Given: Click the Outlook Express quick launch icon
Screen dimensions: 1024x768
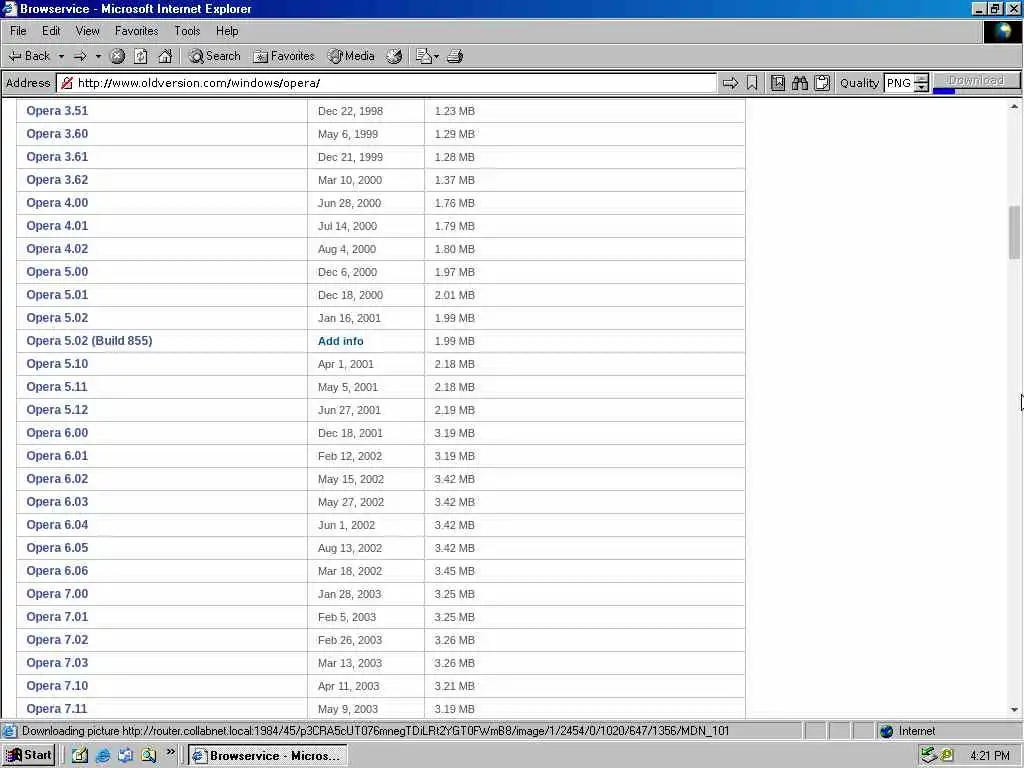Looking at the screenshot, I should click(125, 756).
